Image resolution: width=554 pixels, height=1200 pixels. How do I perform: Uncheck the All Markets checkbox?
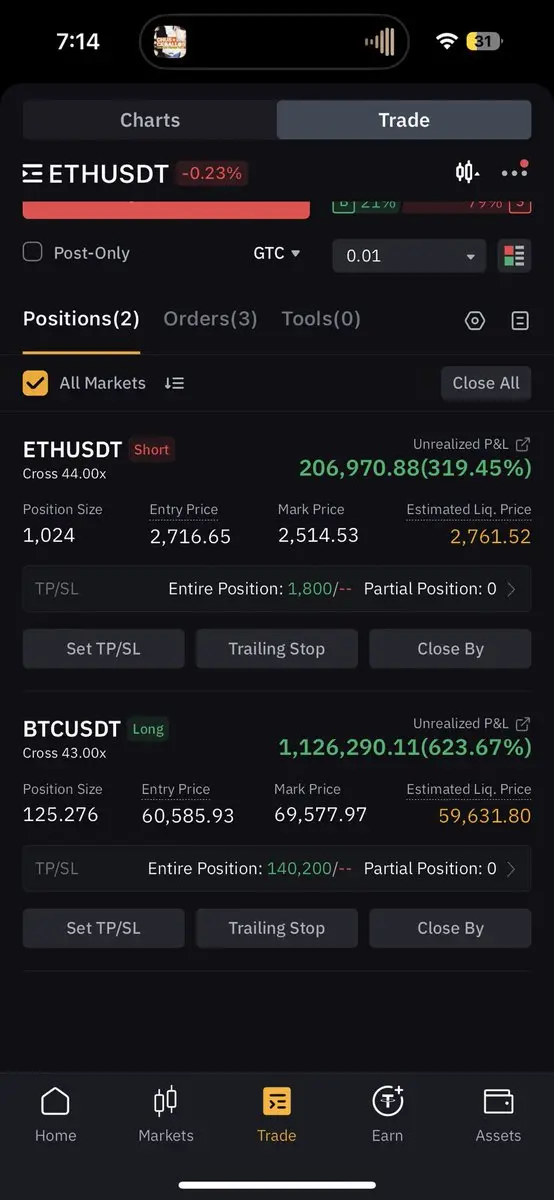pyautogui.click(x=35, y=383)
